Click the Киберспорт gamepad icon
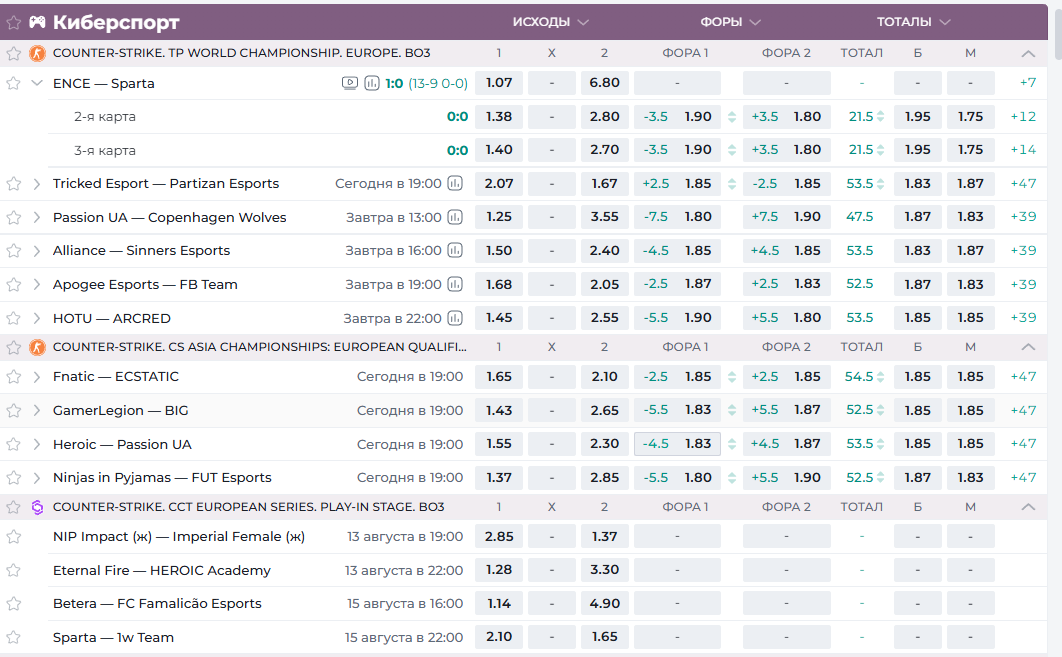 coord(37,22)
